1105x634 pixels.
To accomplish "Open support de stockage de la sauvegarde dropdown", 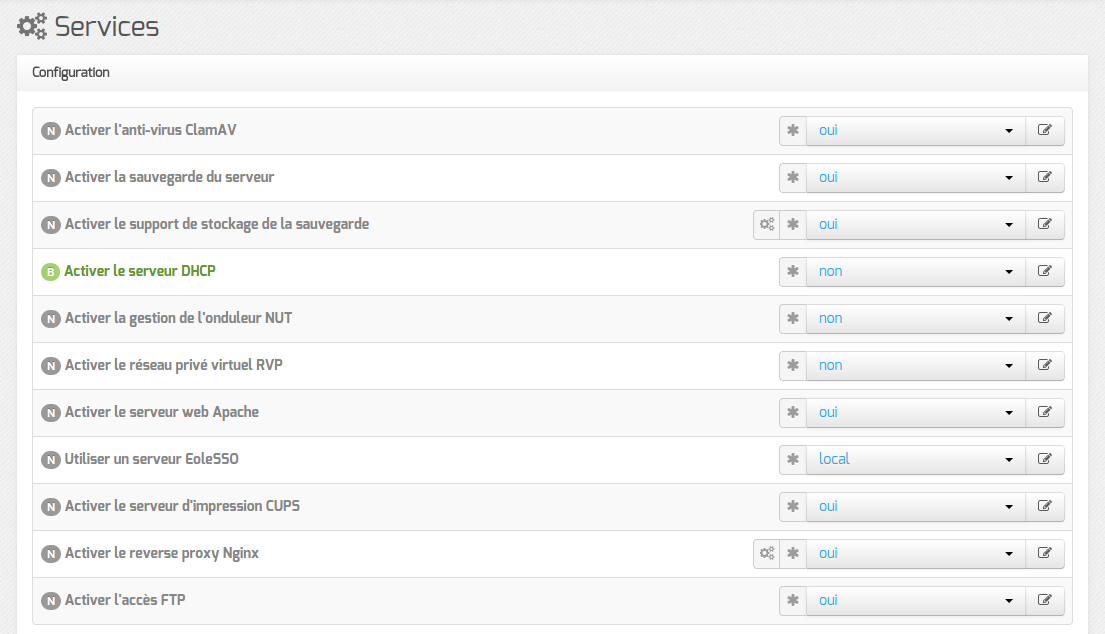I will (x=915, y=225).
